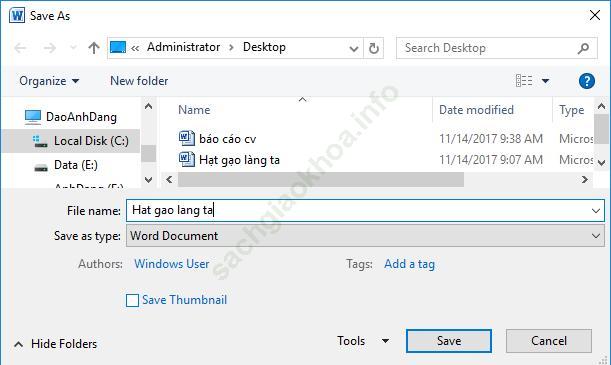Click the Back navigation arrow
This screenshot has height=365, width=611.
(x=20, y=48)
